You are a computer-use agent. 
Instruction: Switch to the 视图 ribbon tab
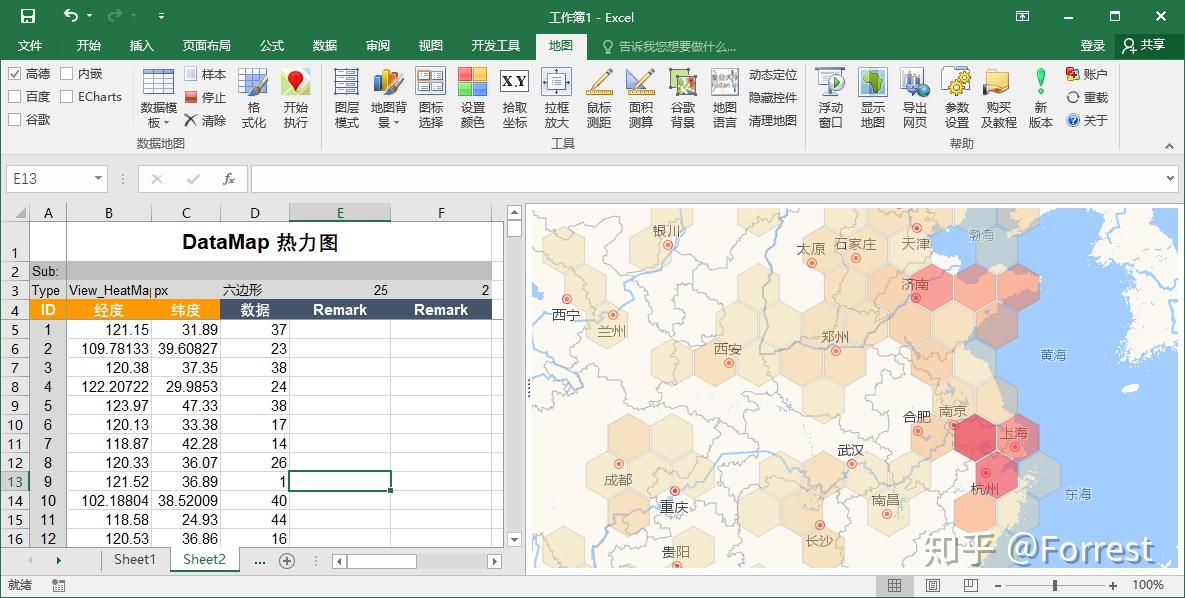click(430, 45)
